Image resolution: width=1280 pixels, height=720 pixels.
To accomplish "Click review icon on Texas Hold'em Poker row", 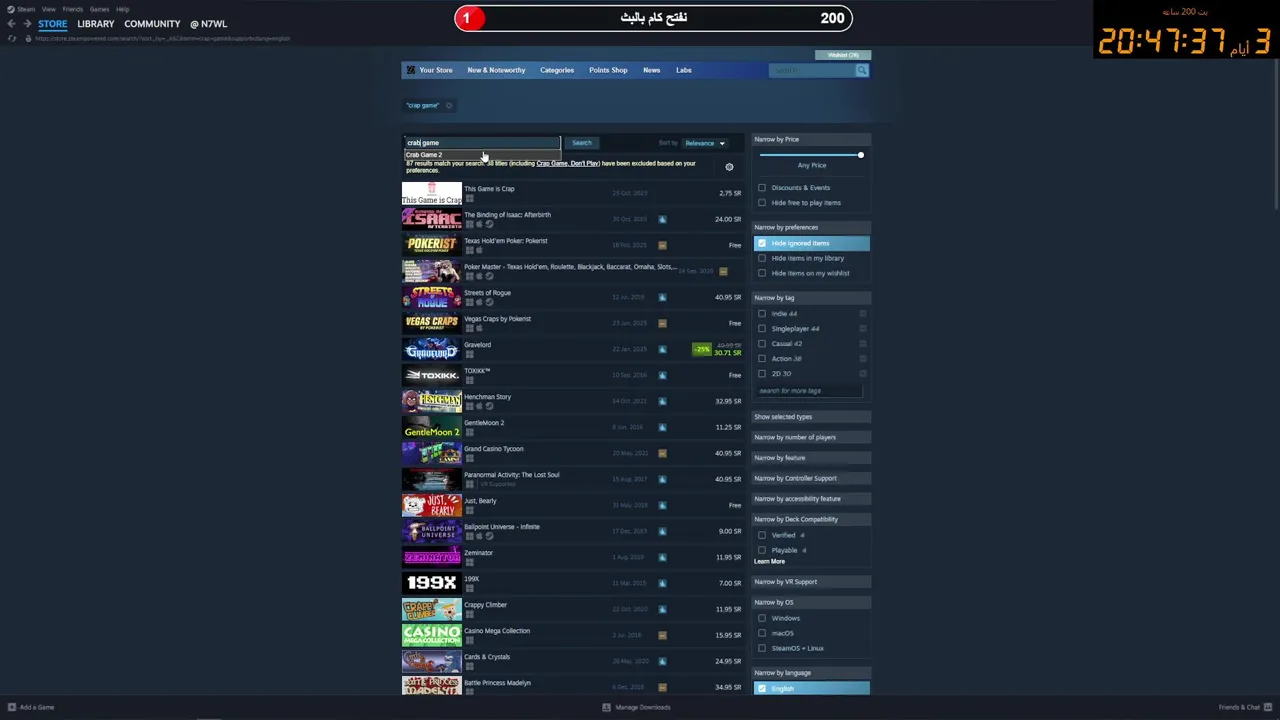I will tap(662, 245).
